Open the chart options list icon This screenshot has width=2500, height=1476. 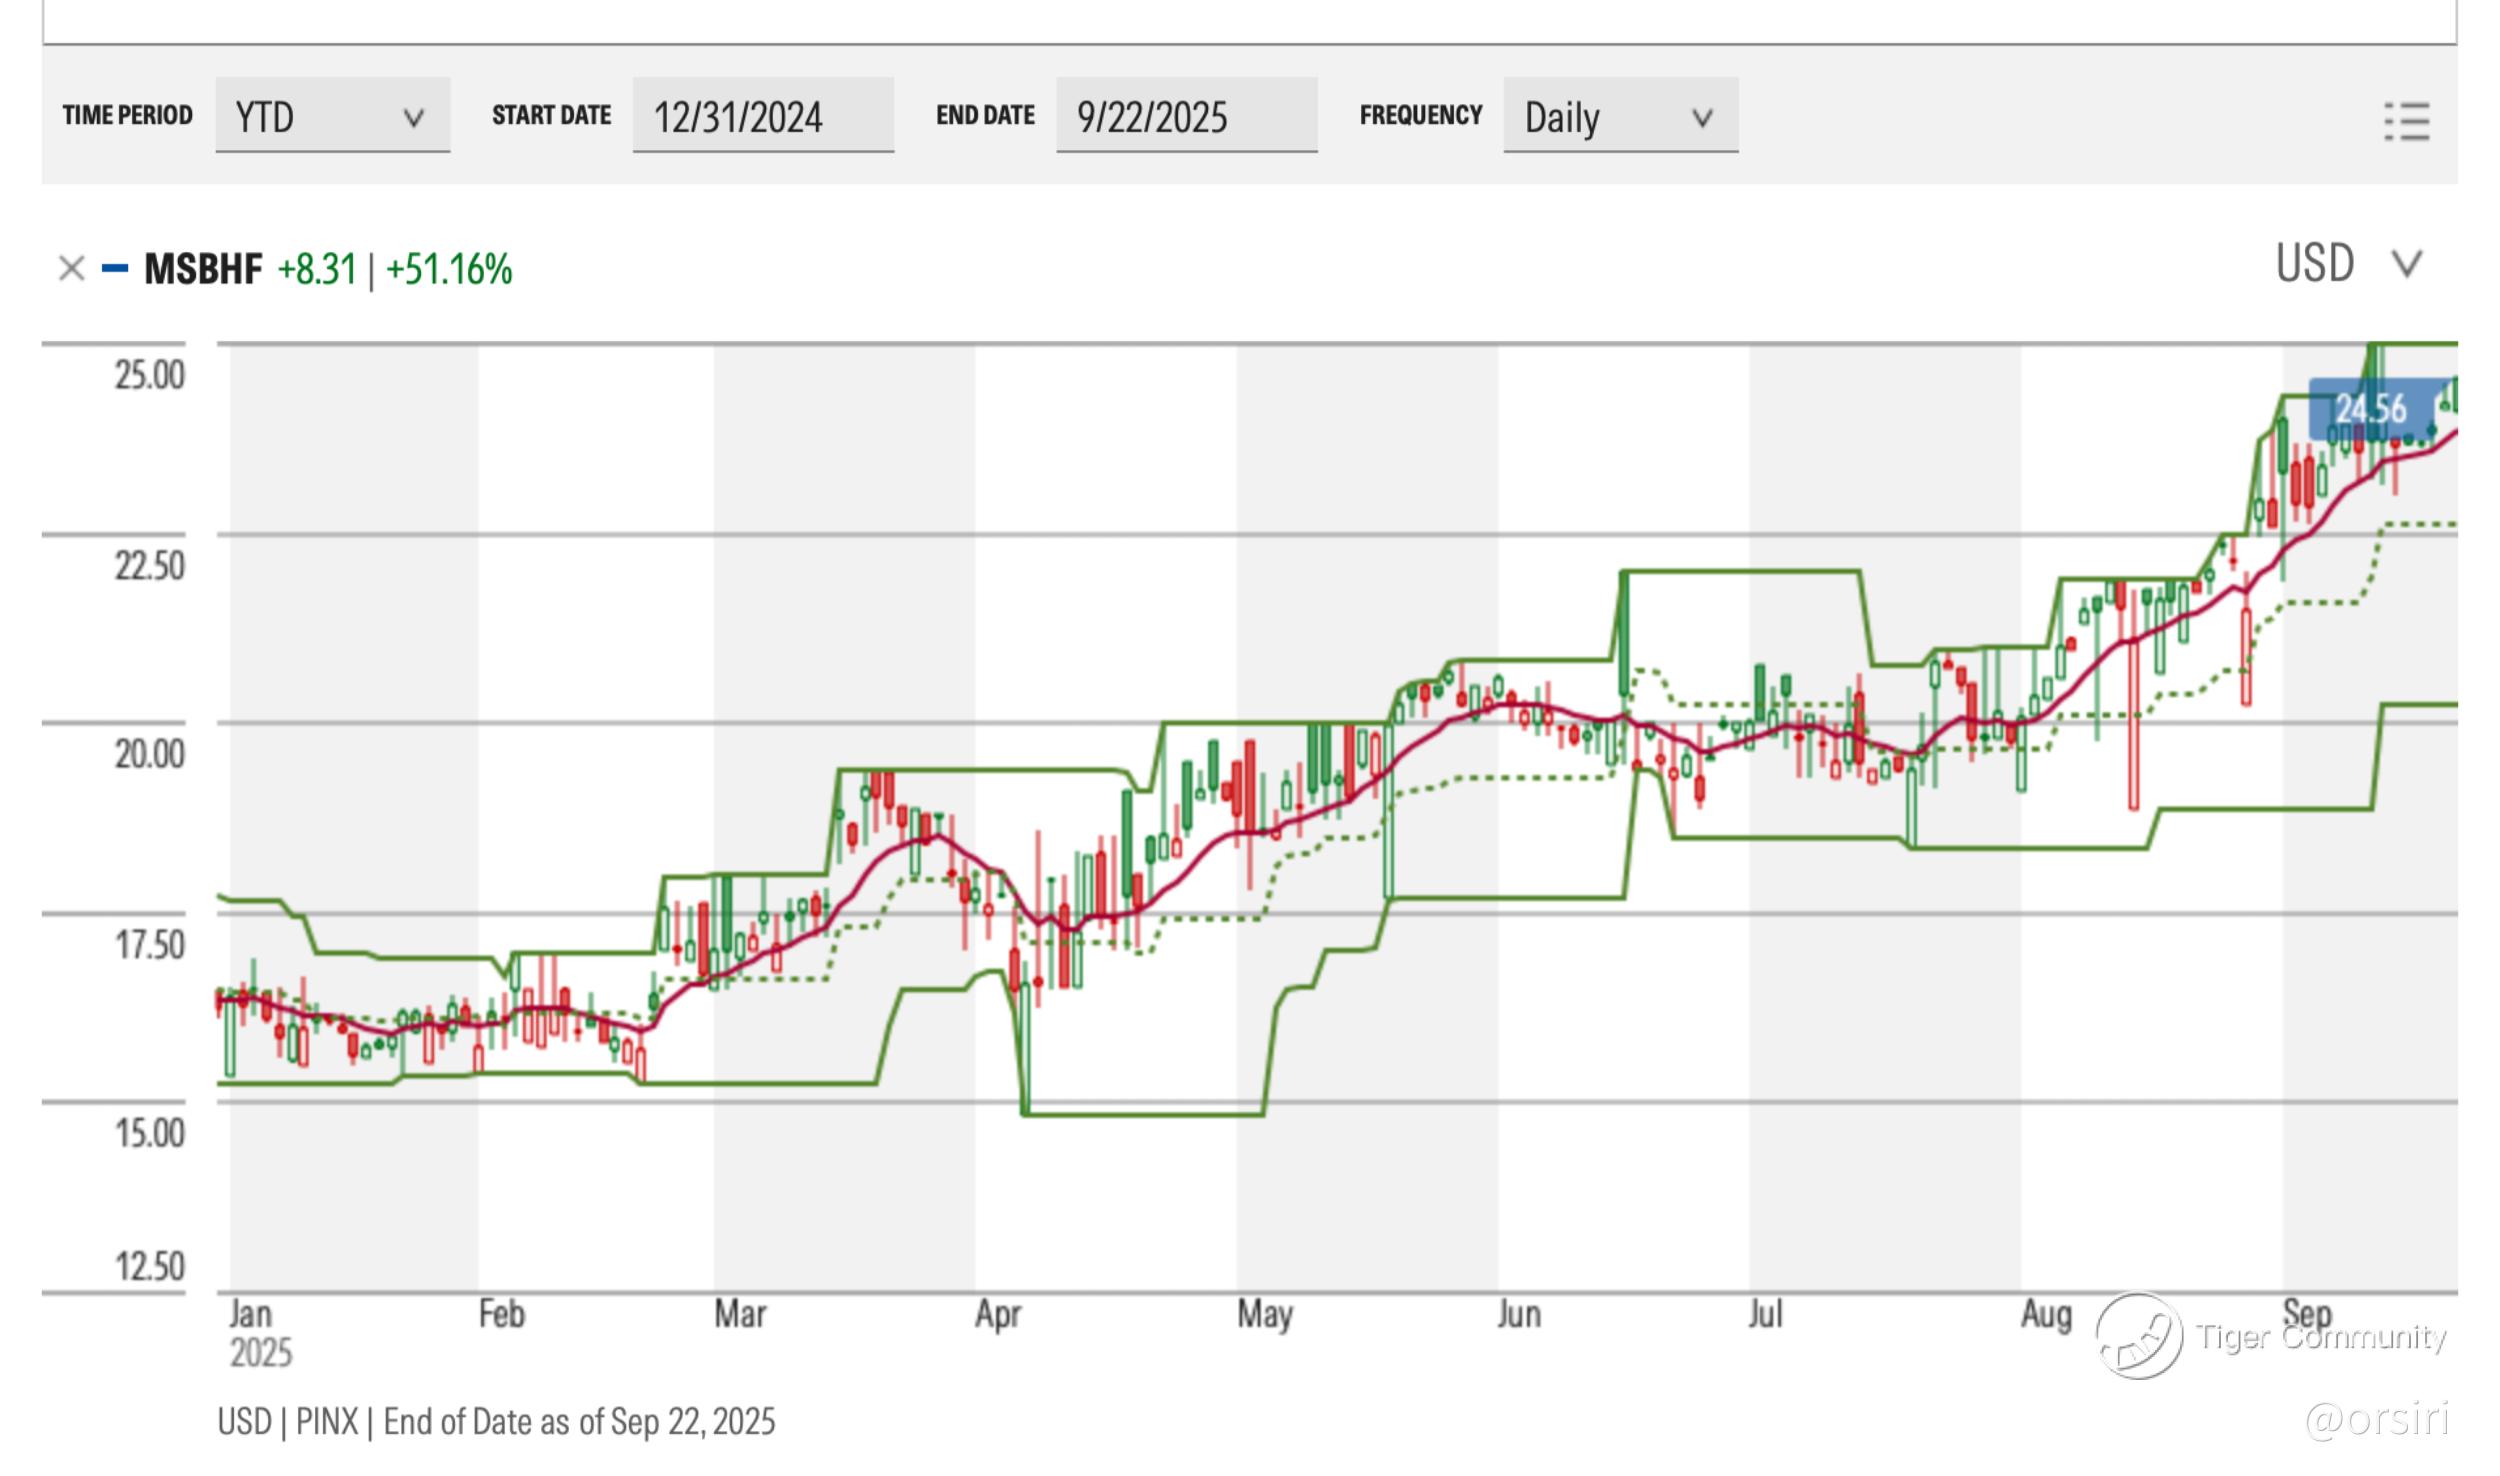(x=2406, y=121)
